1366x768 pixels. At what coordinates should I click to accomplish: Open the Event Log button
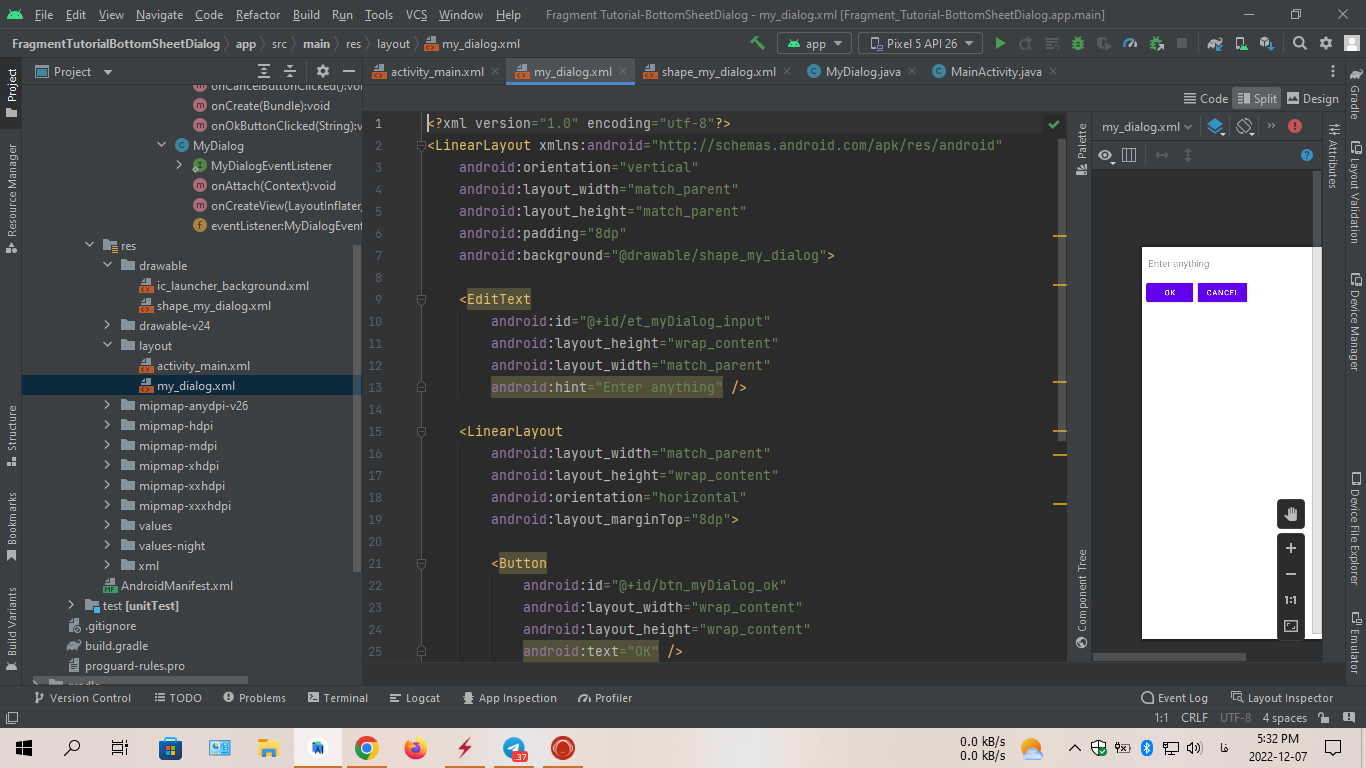[x=1174, y=697]
